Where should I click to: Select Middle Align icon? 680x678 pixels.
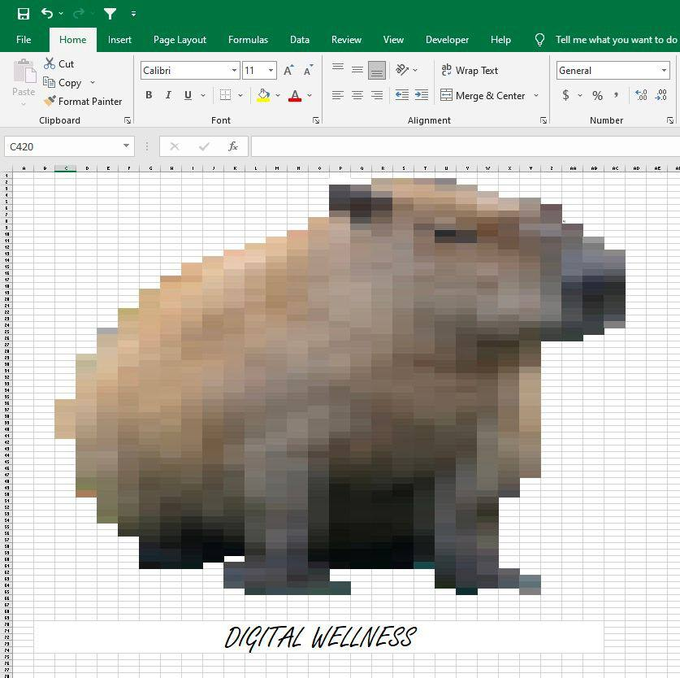coord(357,70)
